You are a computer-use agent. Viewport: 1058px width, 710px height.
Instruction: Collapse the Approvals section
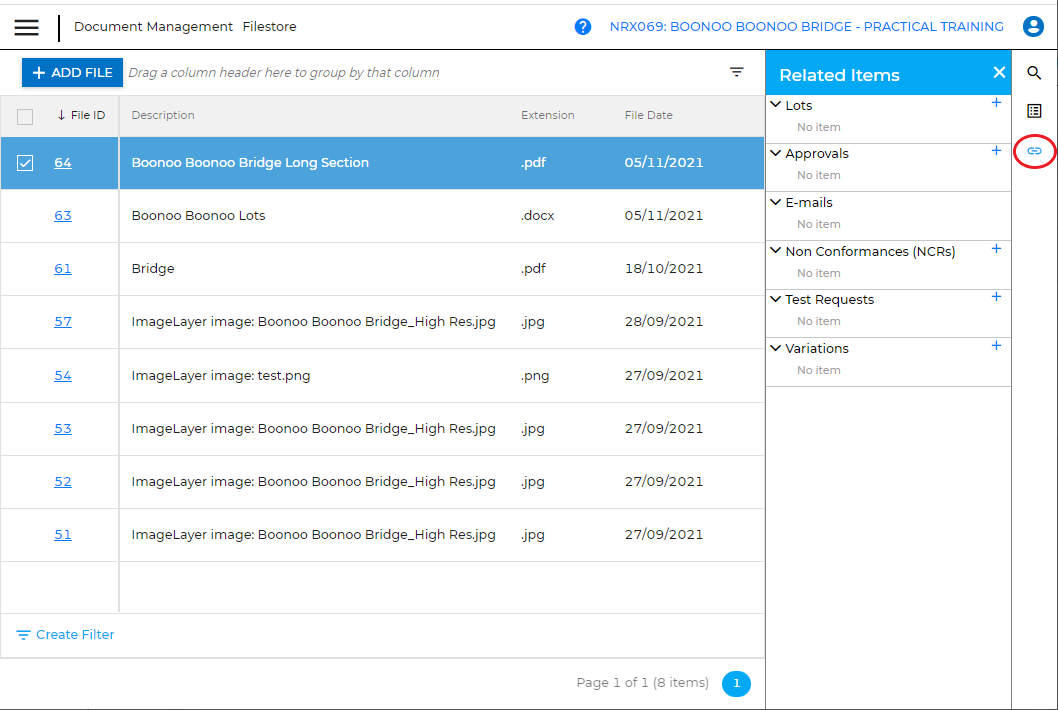tap(776, 153)
